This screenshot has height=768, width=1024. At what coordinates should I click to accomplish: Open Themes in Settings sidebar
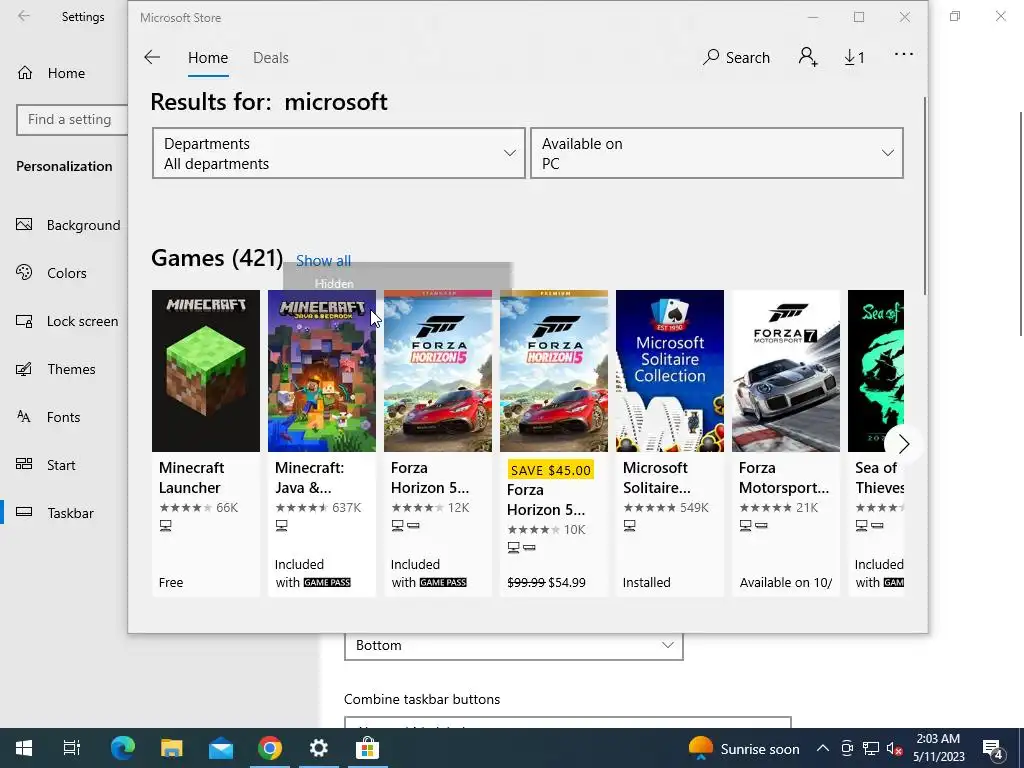[56, 369]
